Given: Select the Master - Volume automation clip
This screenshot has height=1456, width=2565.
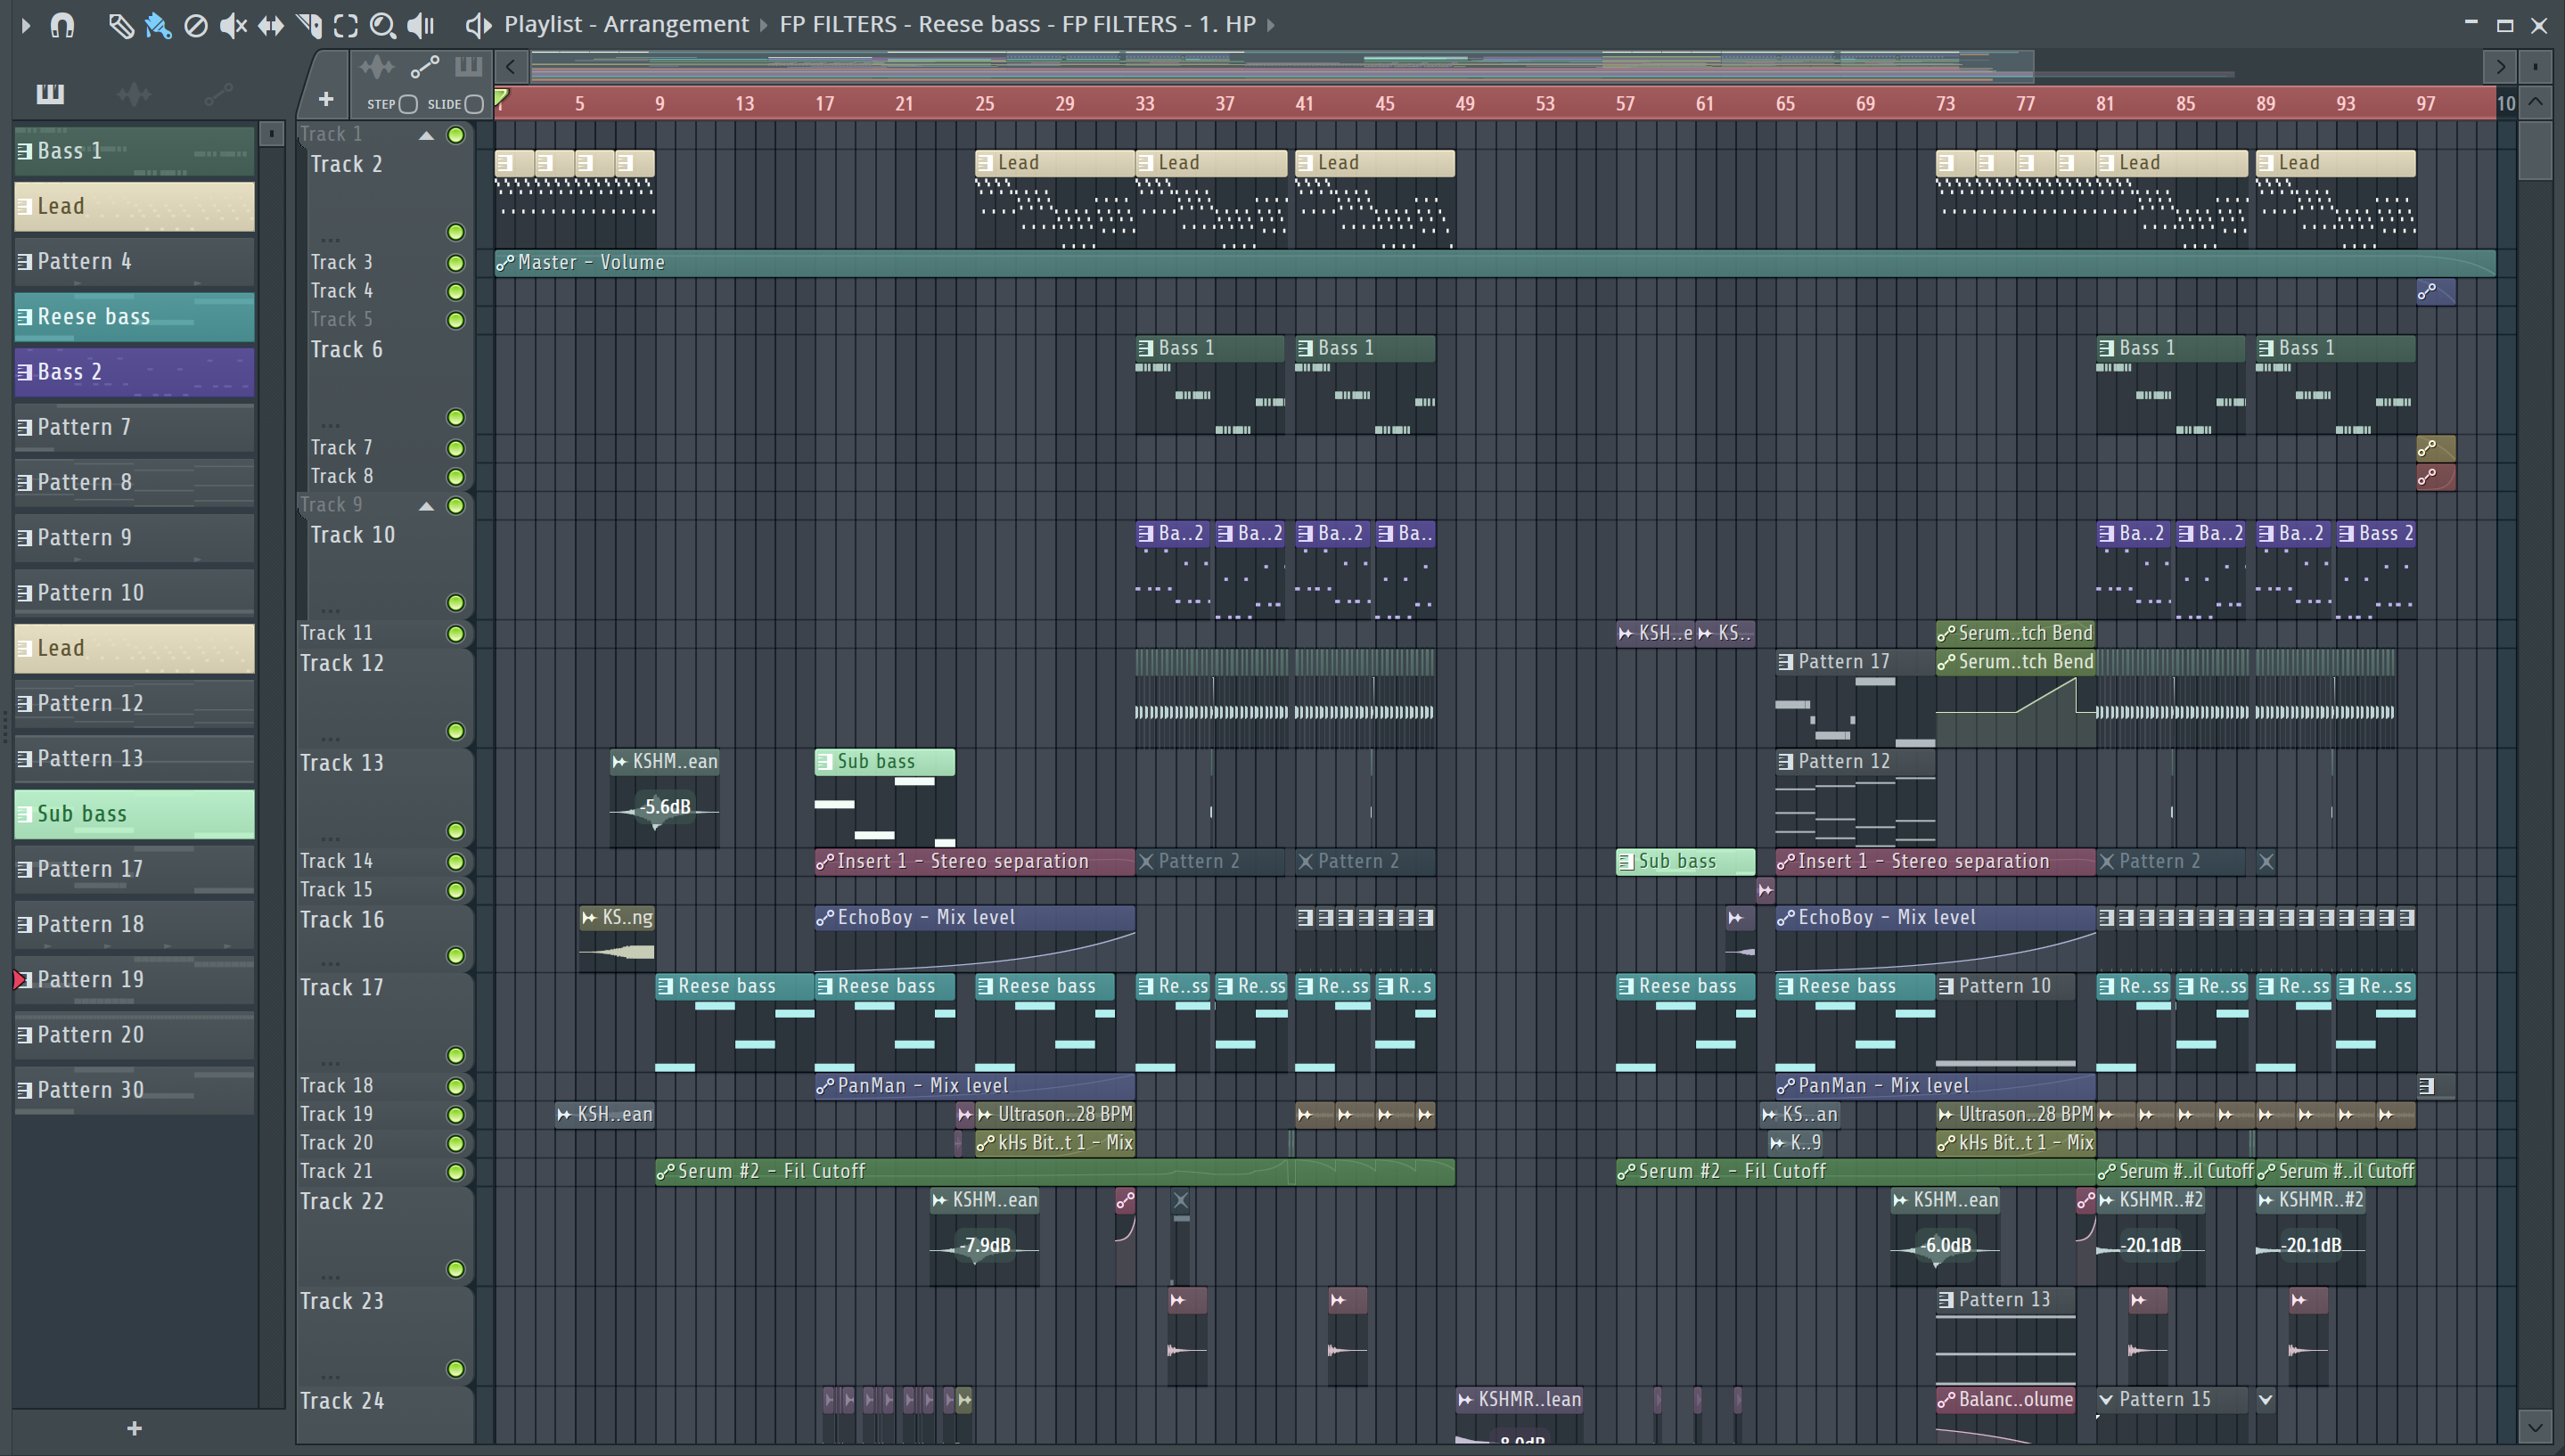Looking at the screenshot, I should click(1495, 263).
